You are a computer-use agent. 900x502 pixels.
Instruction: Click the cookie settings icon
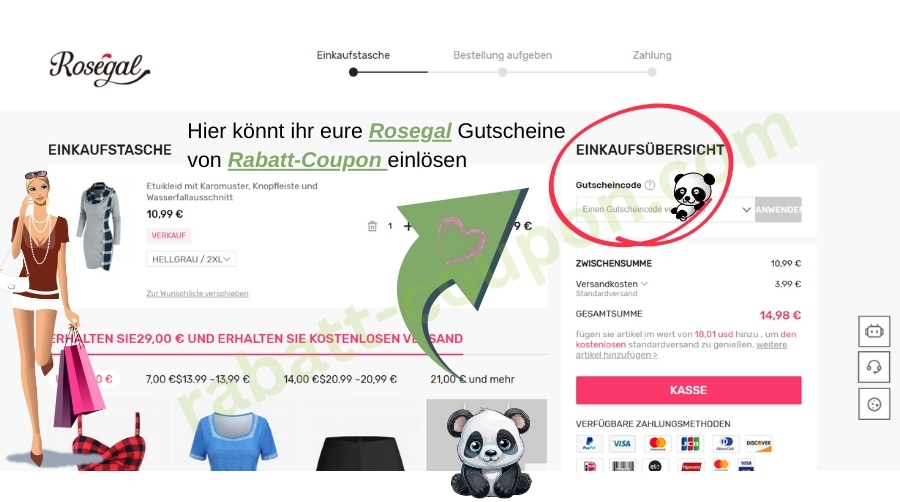tap(874, 404)
